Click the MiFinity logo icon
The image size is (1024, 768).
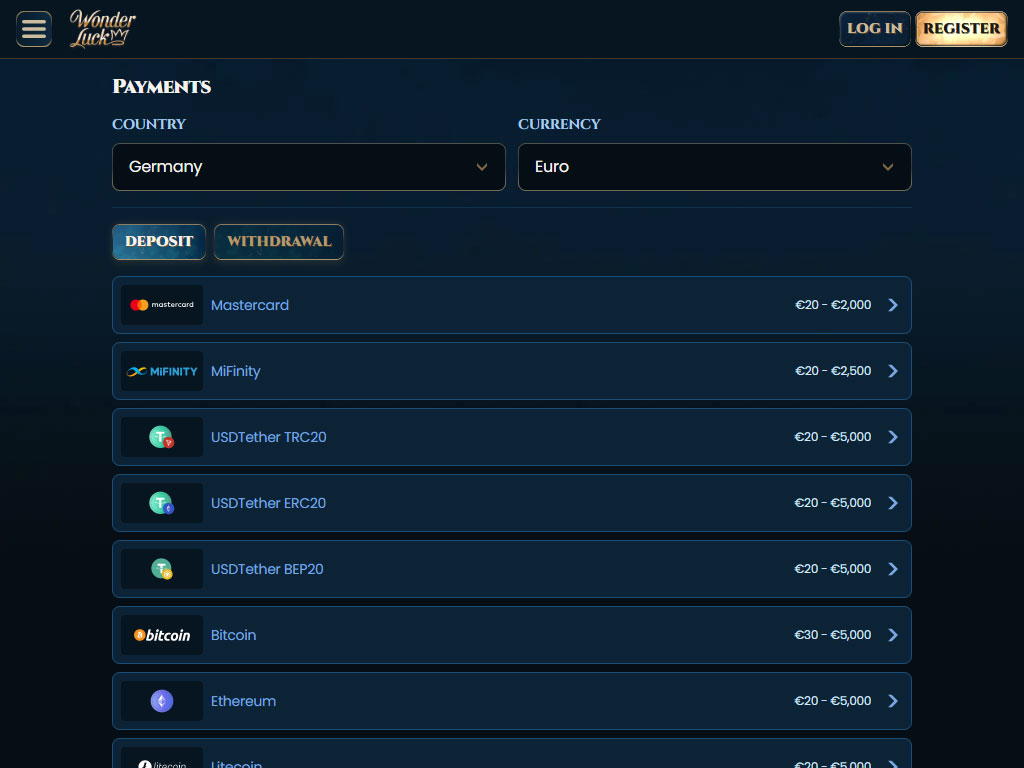tap(162, 371)
